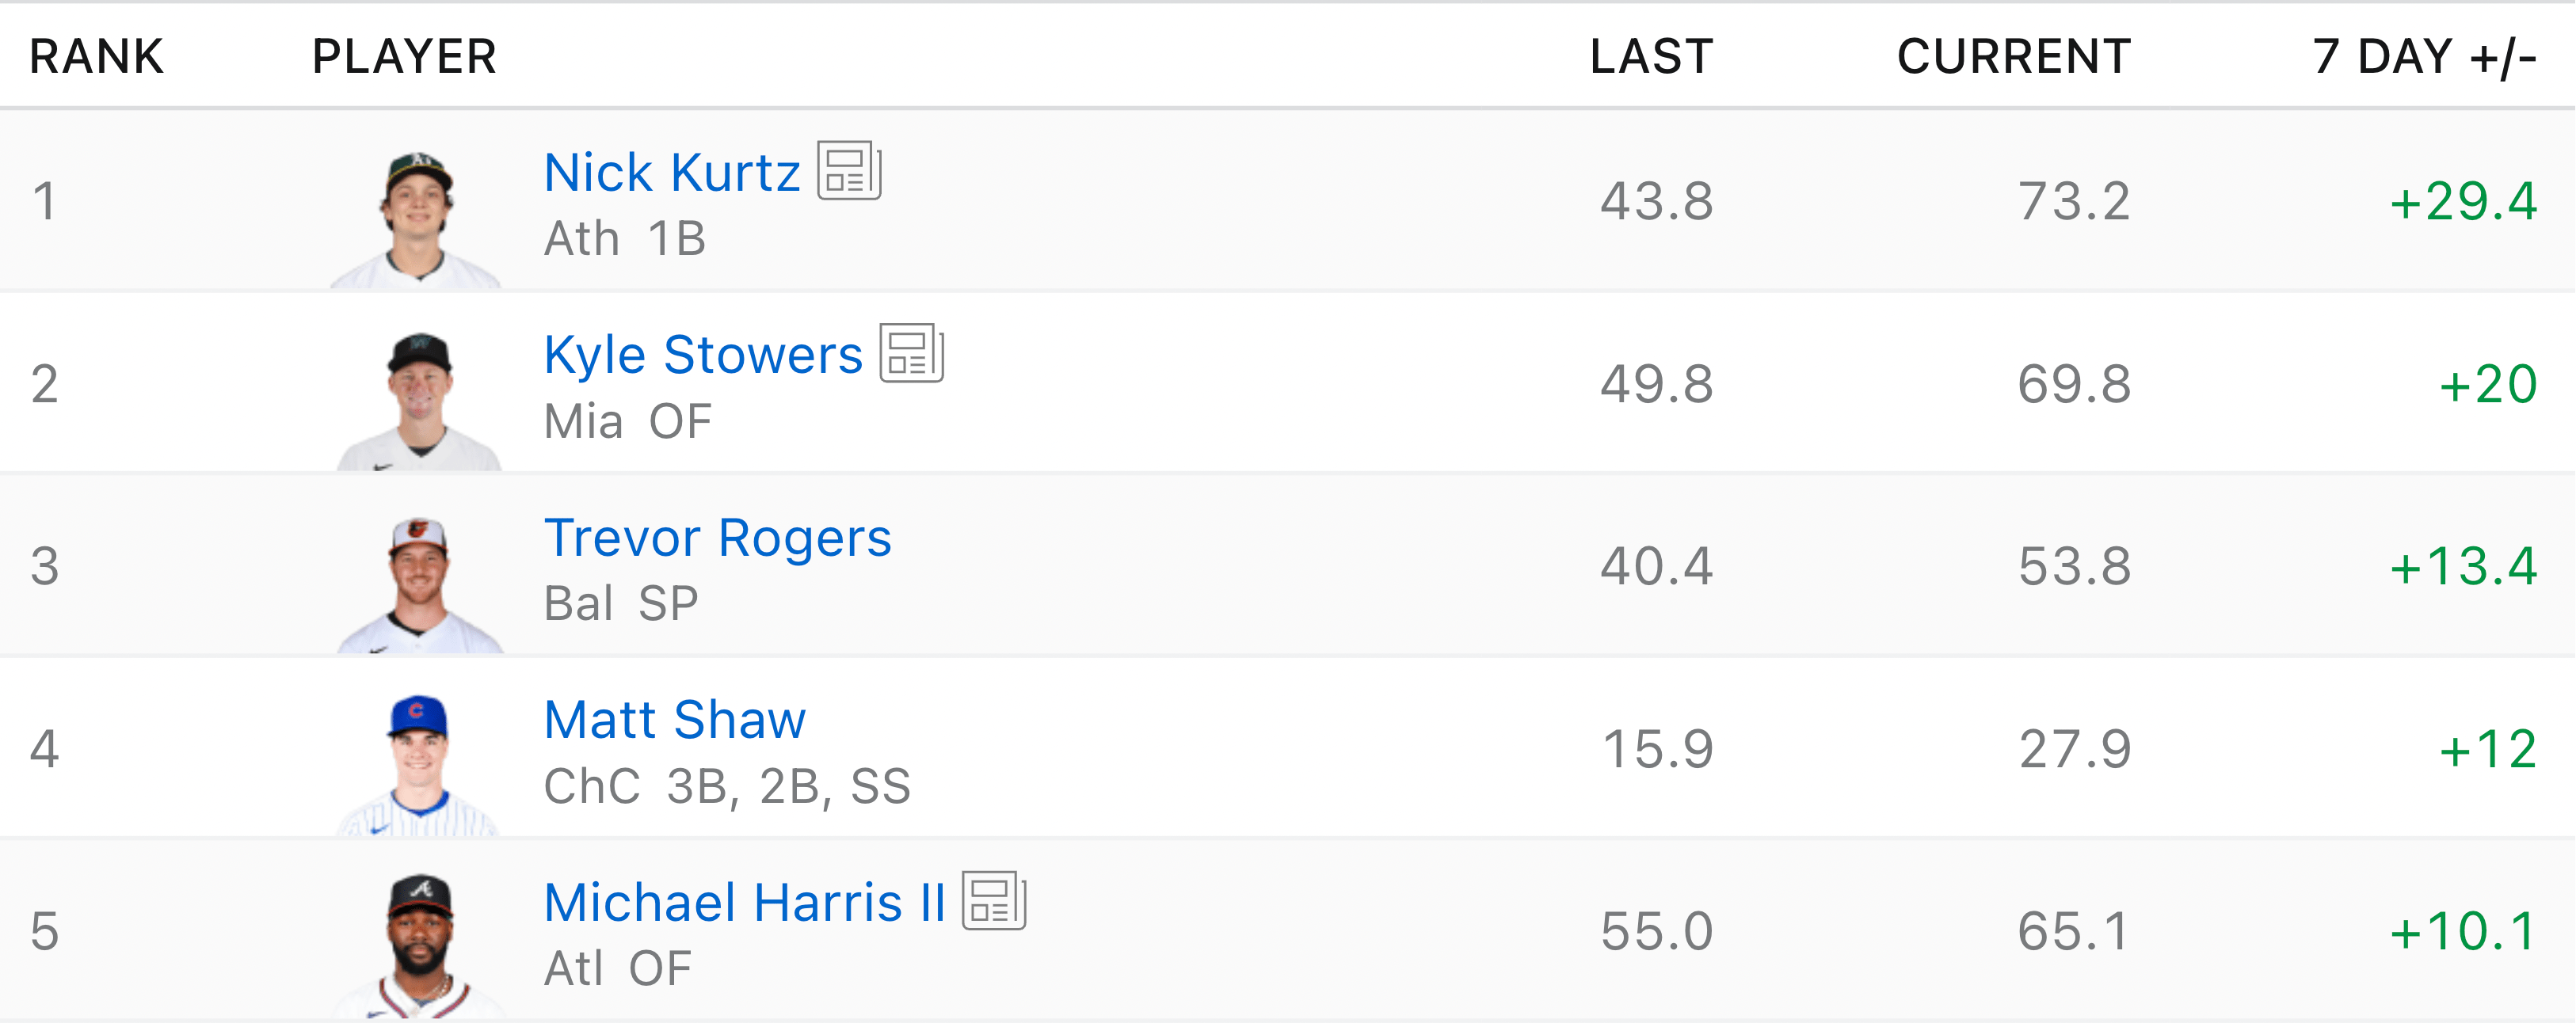Sort by LAST column header
The image size is (2576, 1023).
tap(1651, 56)
